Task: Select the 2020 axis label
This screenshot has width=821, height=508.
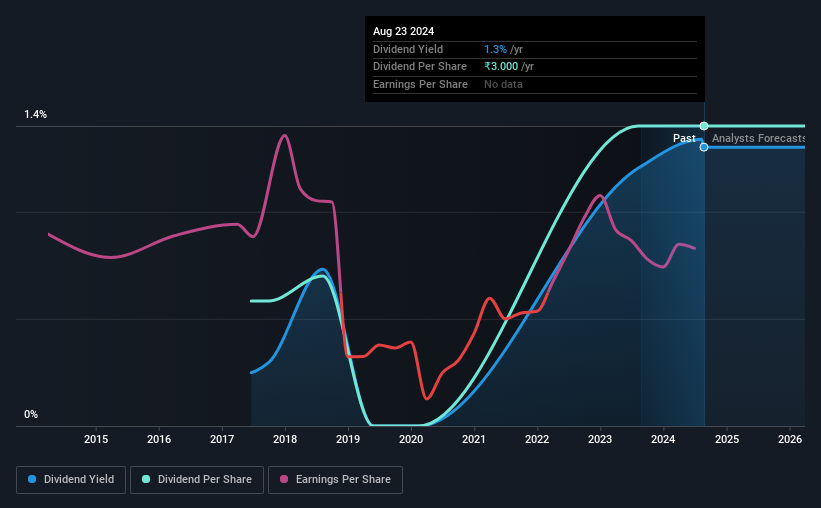Action: [411, 439]
